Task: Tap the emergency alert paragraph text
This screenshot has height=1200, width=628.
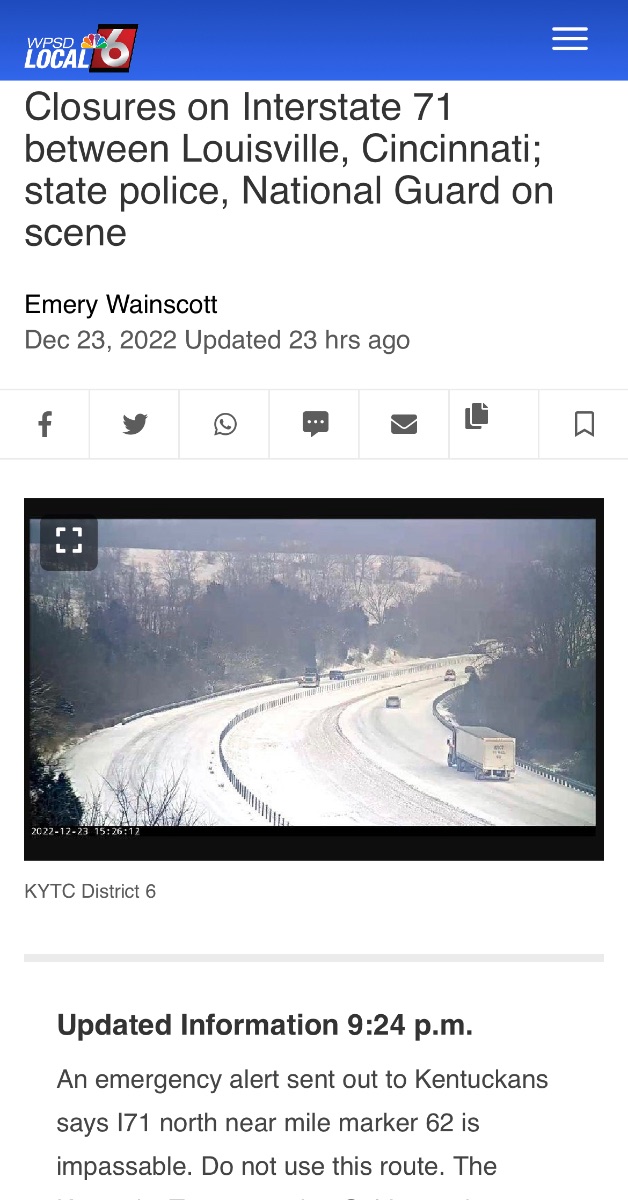Action: coord(303,1123)
